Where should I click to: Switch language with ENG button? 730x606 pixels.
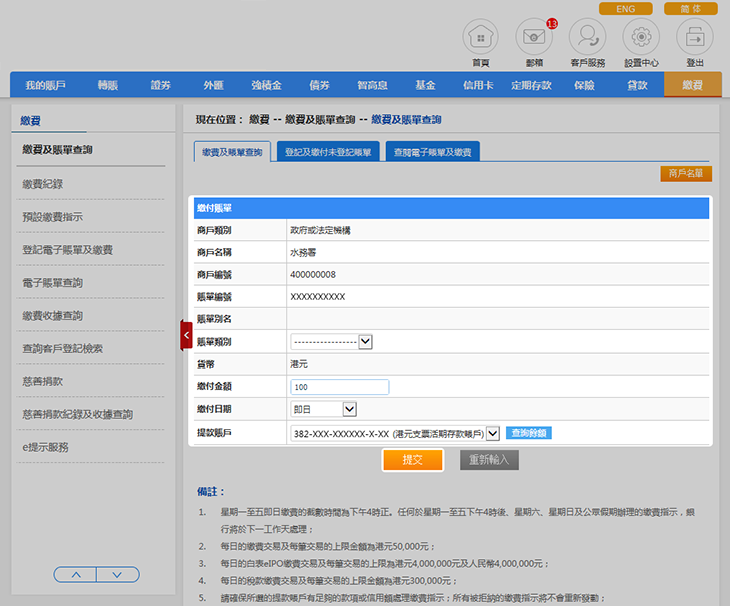[x=625, y=9]
